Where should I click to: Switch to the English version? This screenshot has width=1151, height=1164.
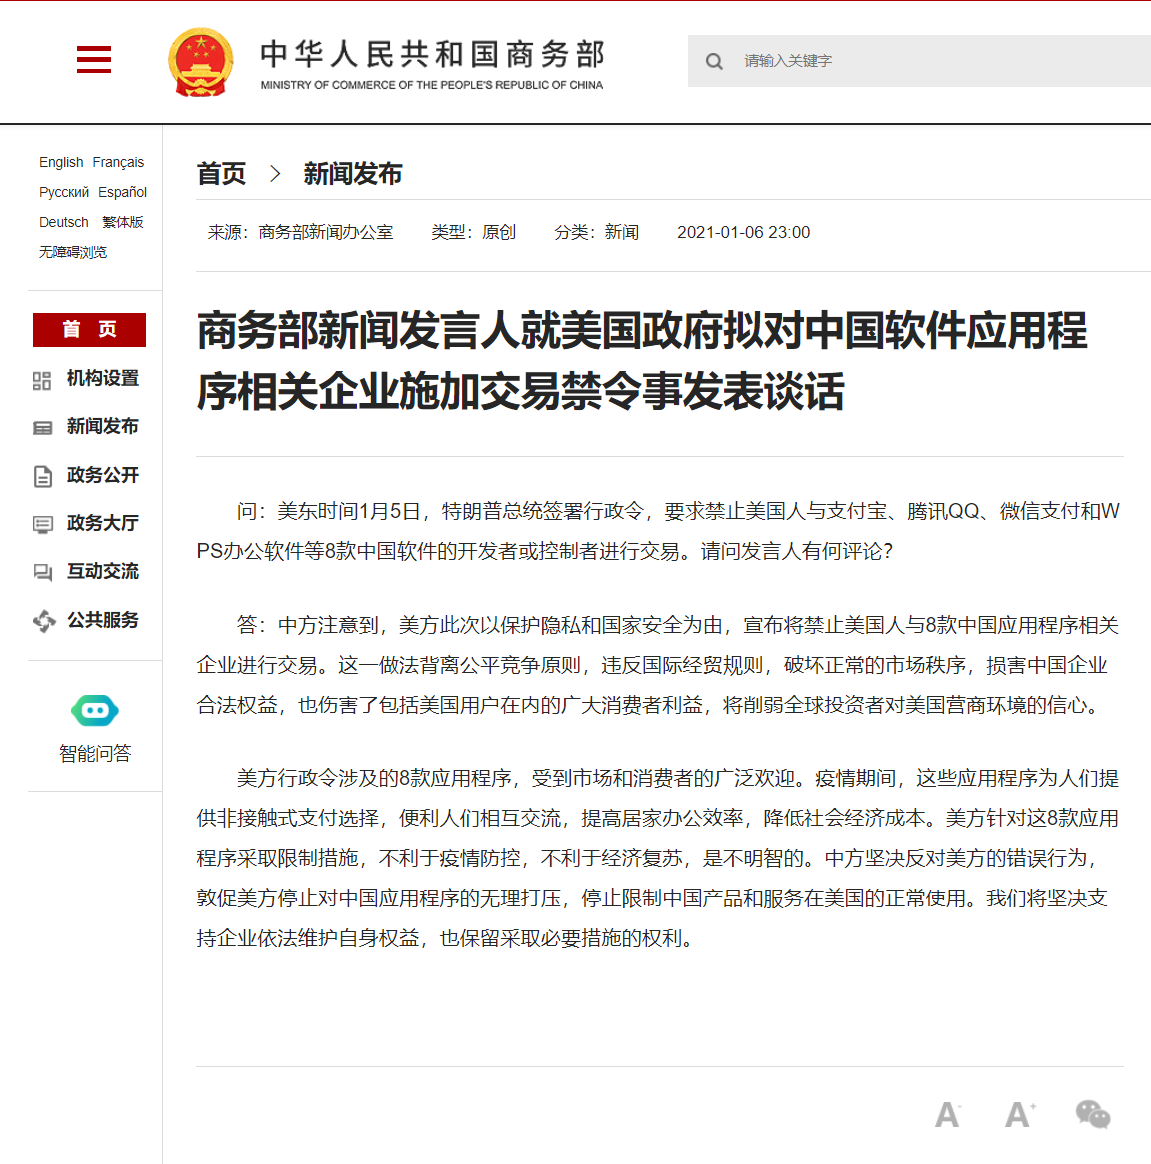click(61, 162)
